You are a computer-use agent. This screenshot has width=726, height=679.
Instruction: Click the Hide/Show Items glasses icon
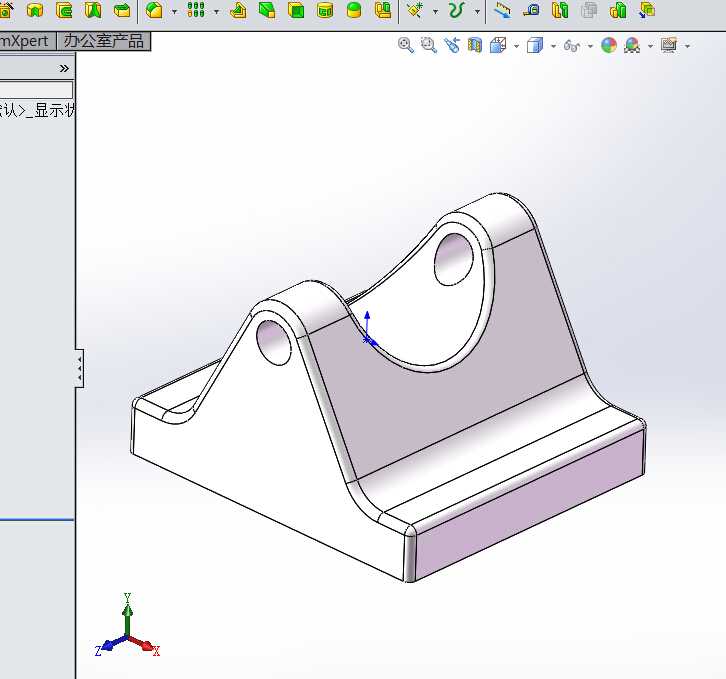(x=572, y=45)
